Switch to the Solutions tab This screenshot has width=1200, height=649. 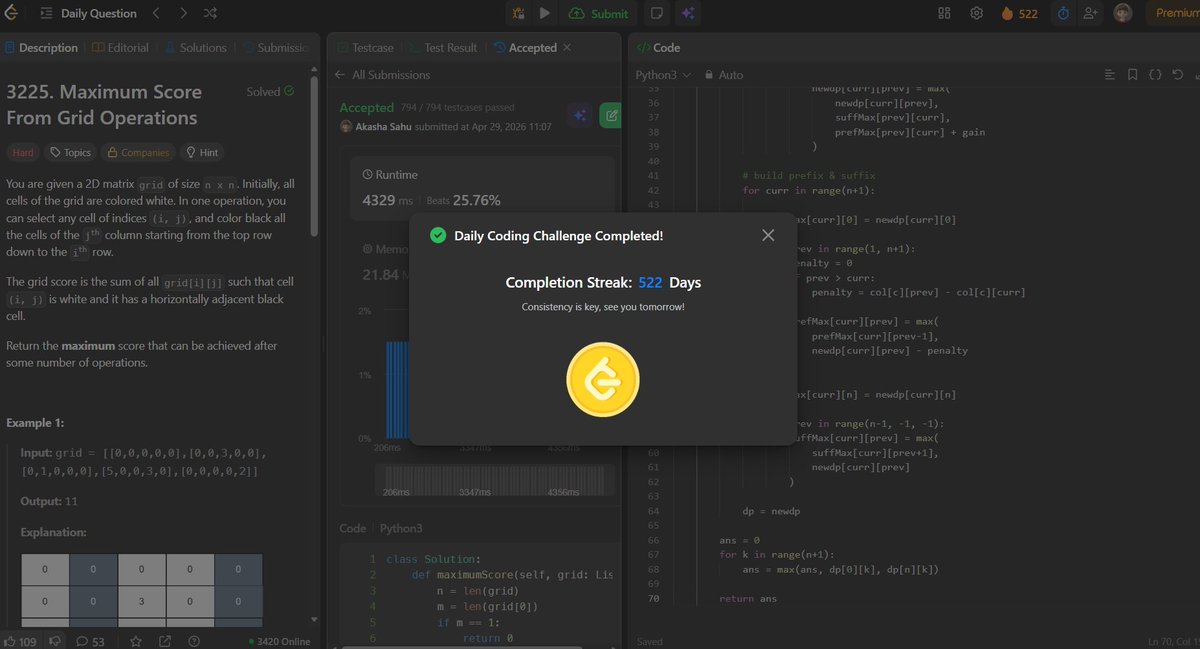tap(196, 47)
